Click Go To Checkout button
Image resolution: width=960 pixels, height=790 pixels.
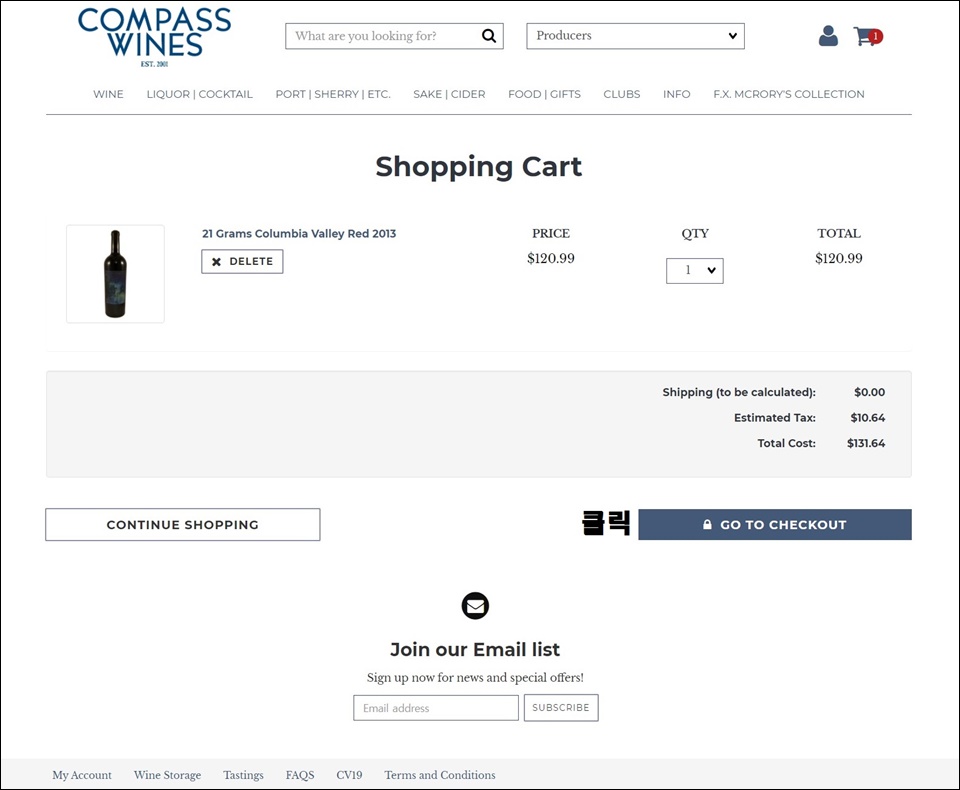[775, 525]
